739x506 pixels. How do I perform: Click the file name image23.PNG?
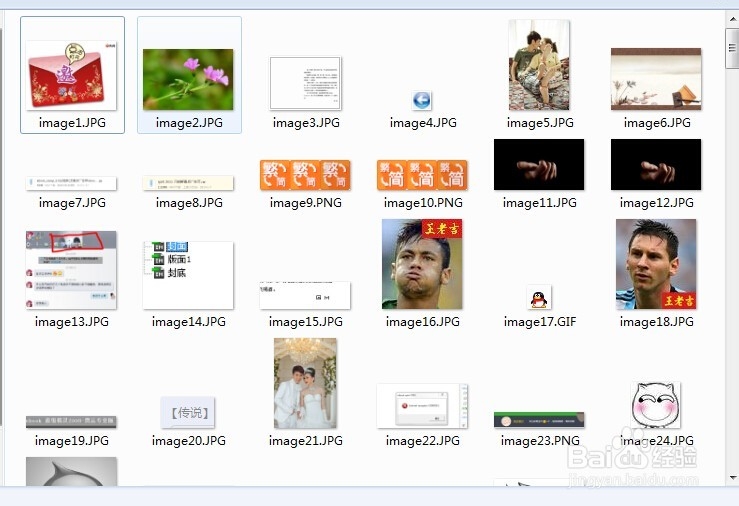coord(540,441)
